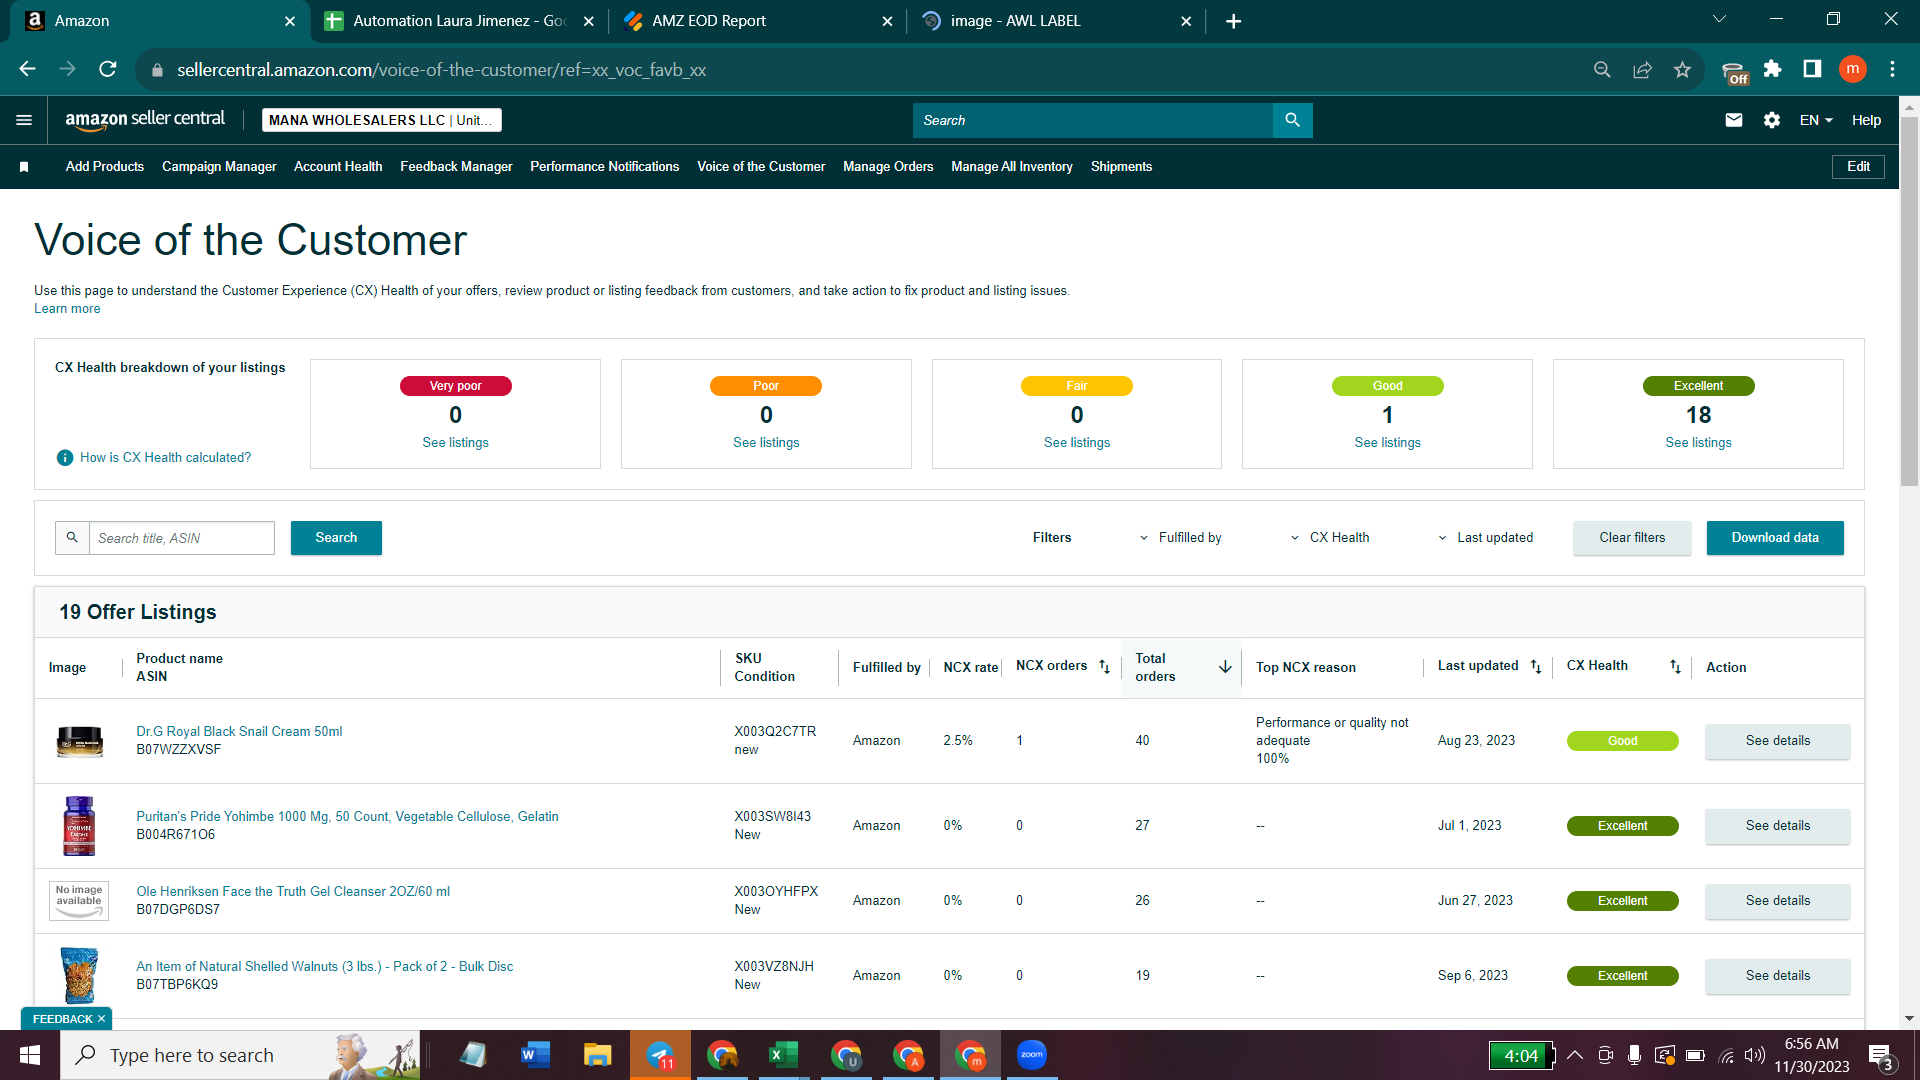Click the magnifier button in top search bar

pyautogui.click(x=1292, y=120)
